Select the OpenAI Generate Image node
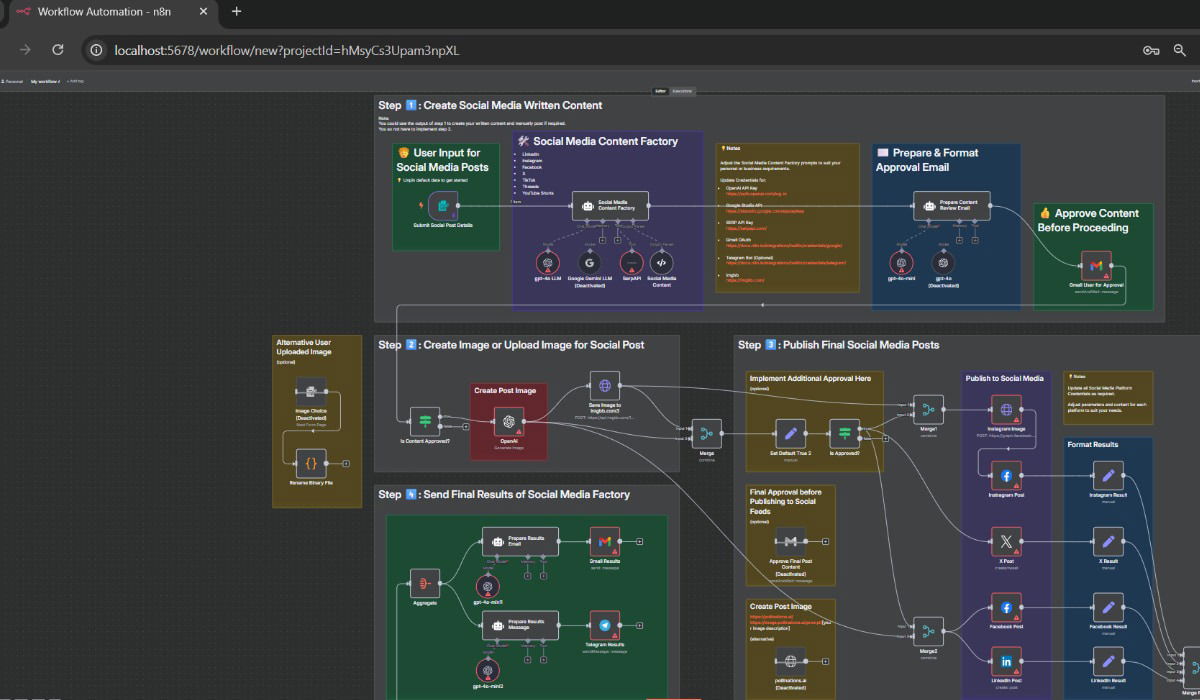 tap(509, 422)
